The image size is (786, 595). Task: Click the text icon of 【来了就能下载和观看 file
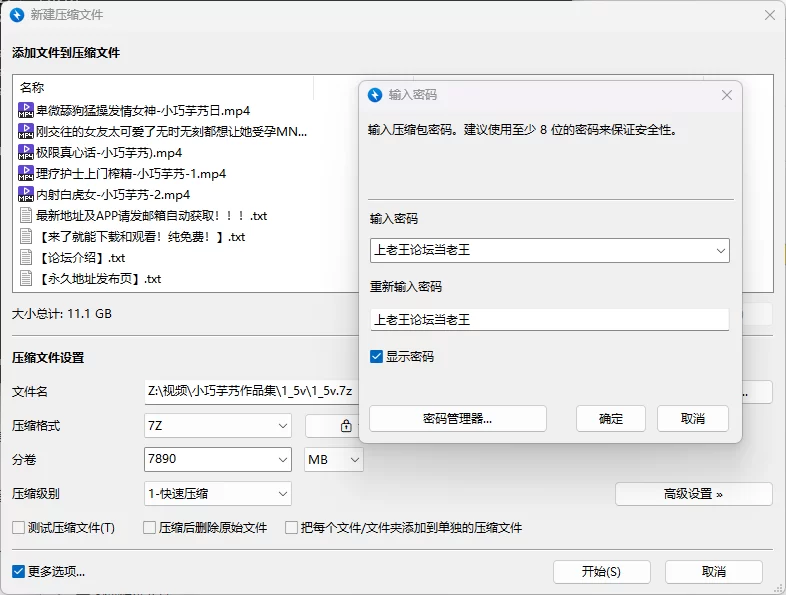click(26, 237)
